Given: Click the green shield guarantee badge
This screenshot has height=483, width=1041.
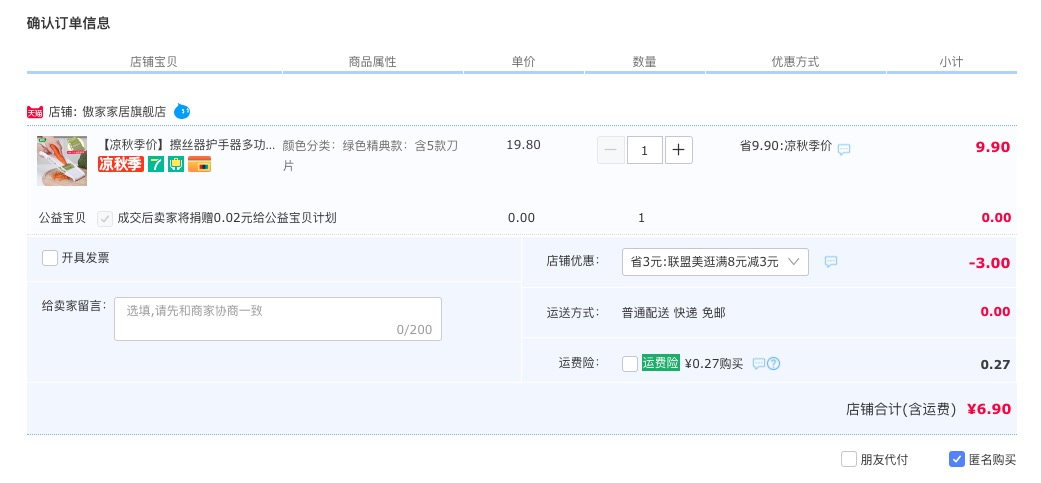Looking at the screenshot, I should 176,164.
